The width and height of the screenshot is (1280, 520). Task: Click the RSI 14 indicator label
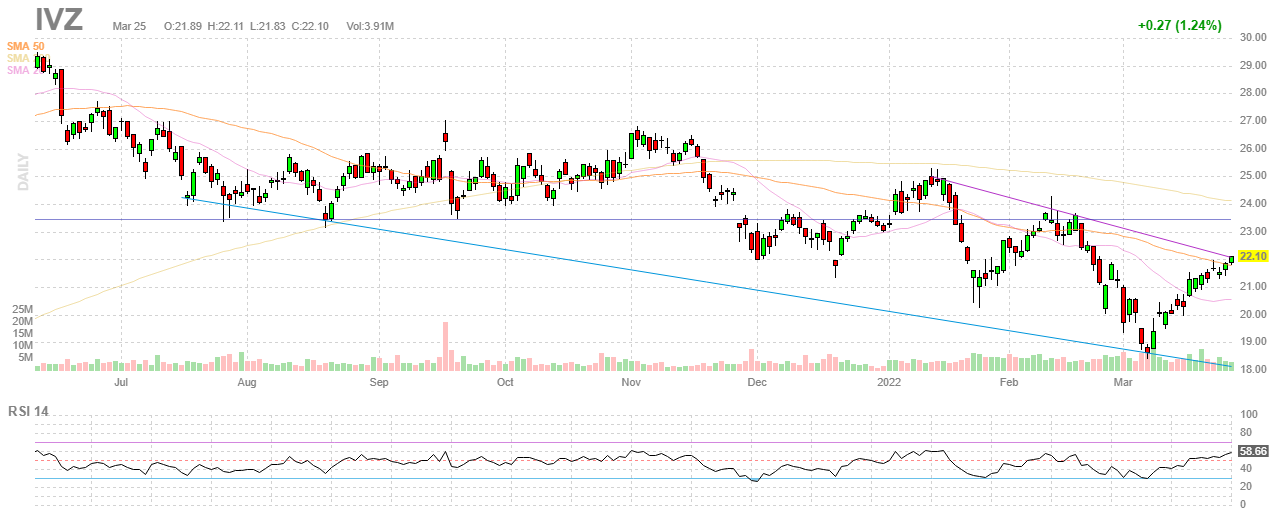[29, 411]
